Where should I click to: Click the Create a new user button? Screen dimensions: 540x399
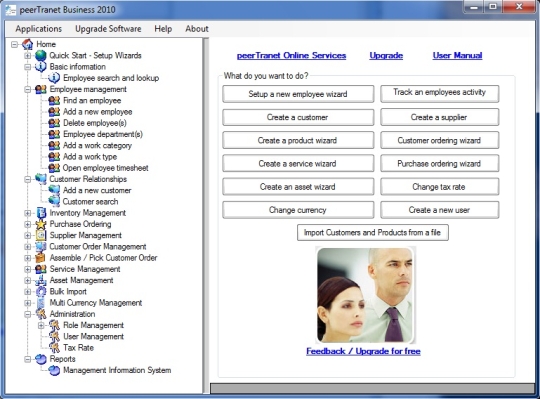point(439,210)
